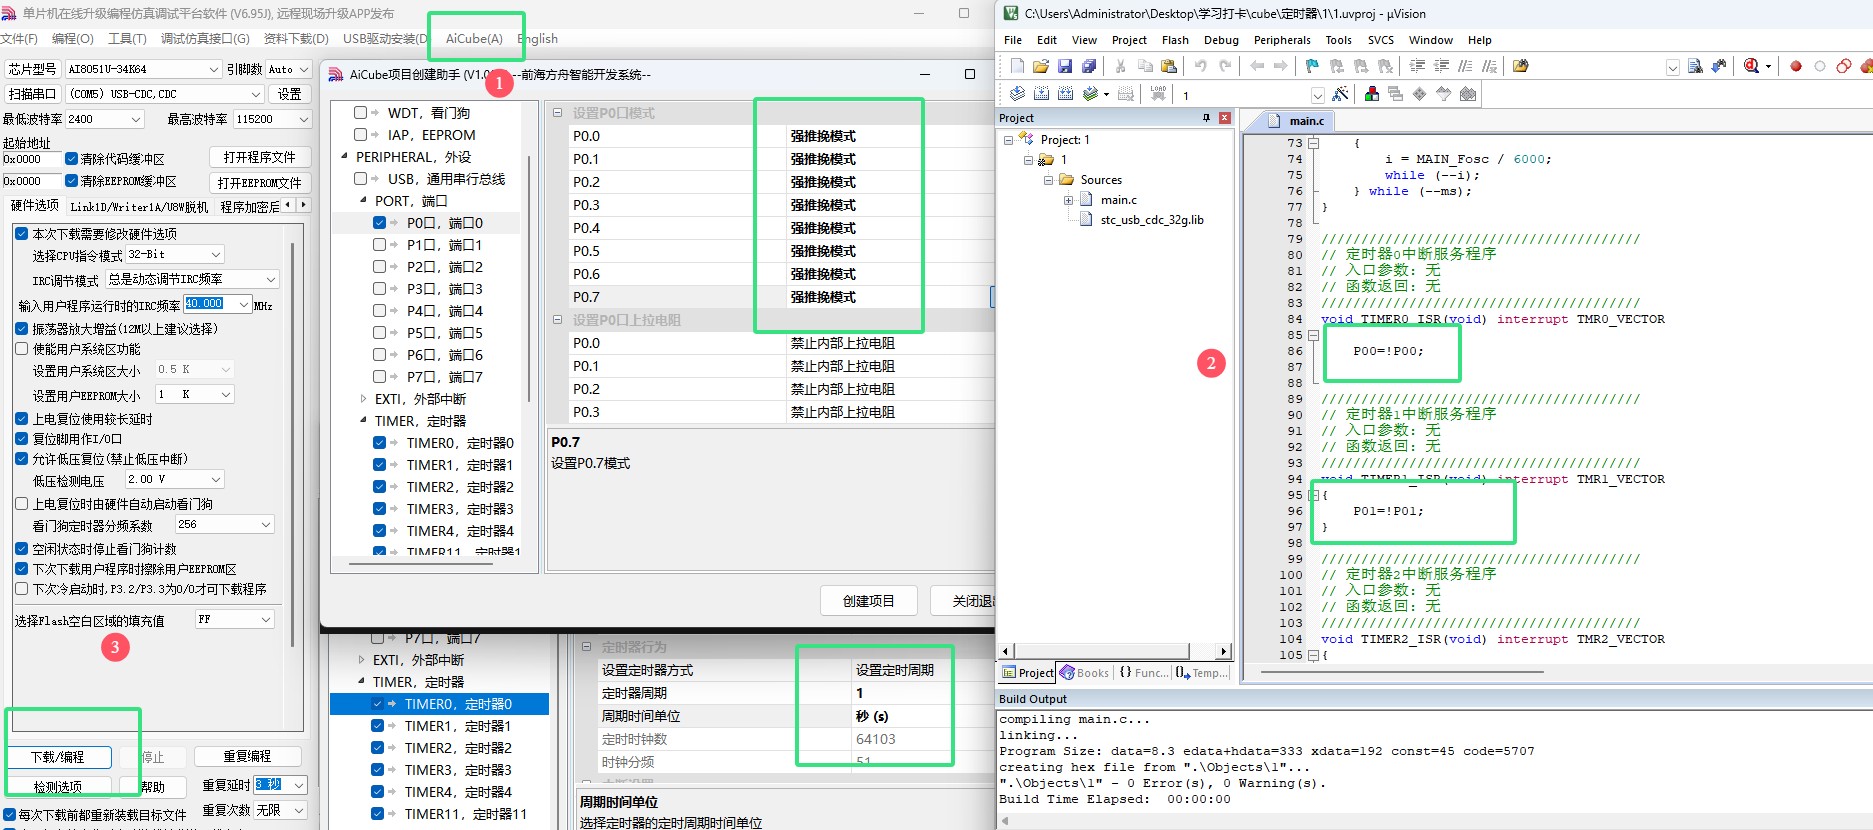Screen dimensions: 1873x830
Task: Toggle 复位脚用作I/O口 checkbox
Action: [x=22, y=439]
